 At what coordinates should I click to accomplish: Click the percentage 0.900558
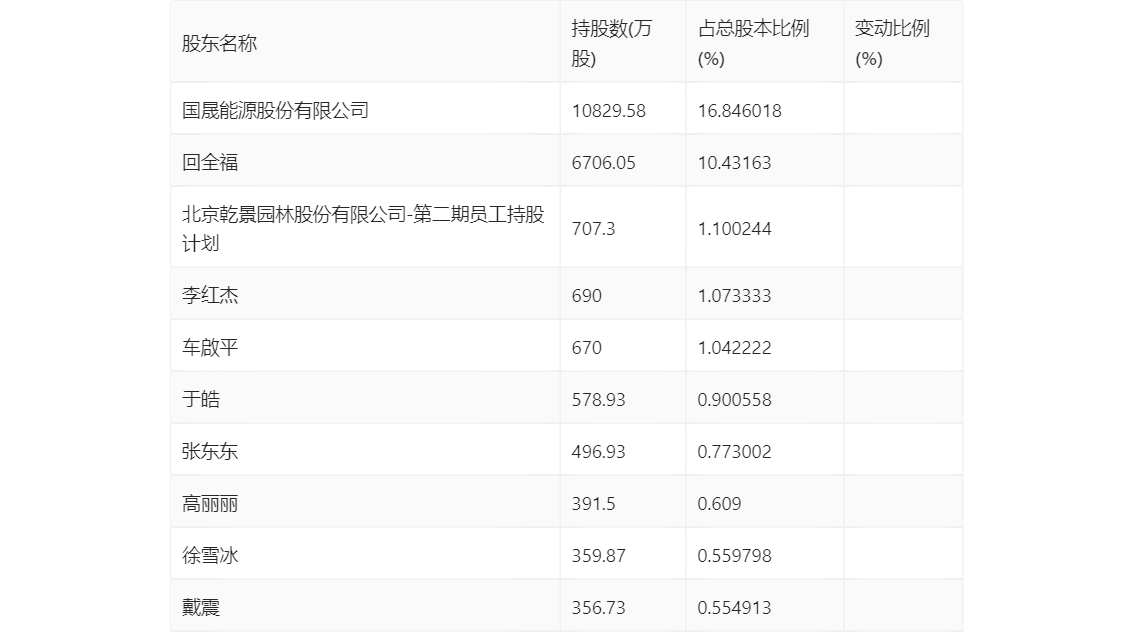[734, 400]
